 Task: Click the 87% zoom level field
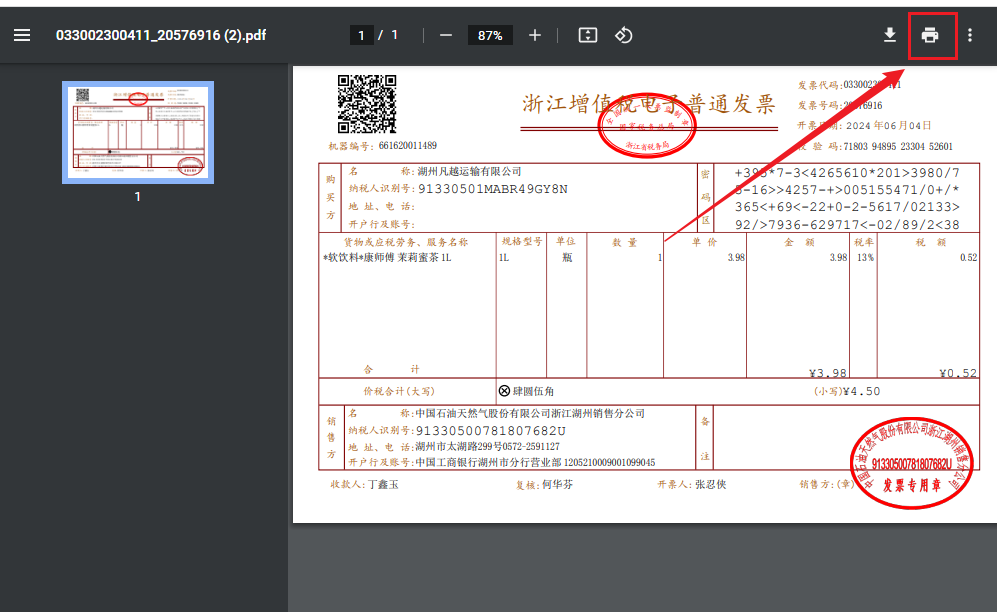(490, 35)
